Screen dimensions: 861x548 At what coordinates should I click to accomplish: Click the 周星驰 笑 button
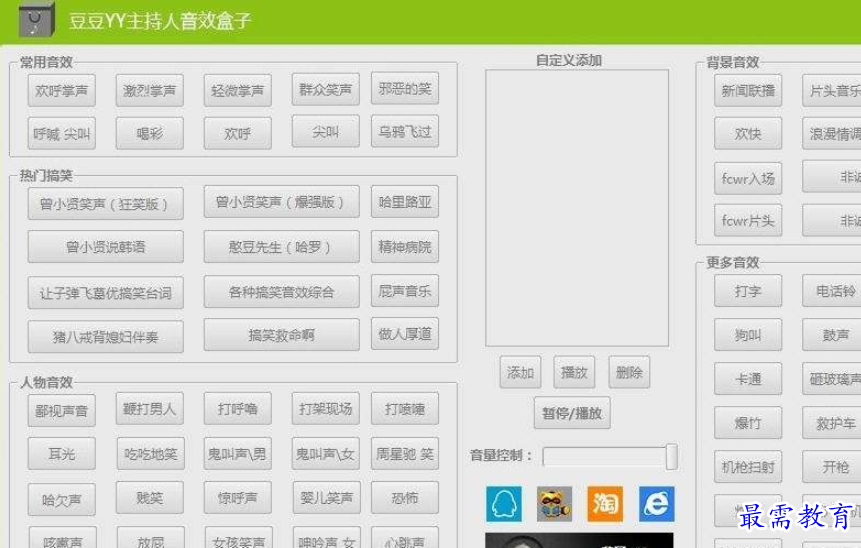click(405, 454)
